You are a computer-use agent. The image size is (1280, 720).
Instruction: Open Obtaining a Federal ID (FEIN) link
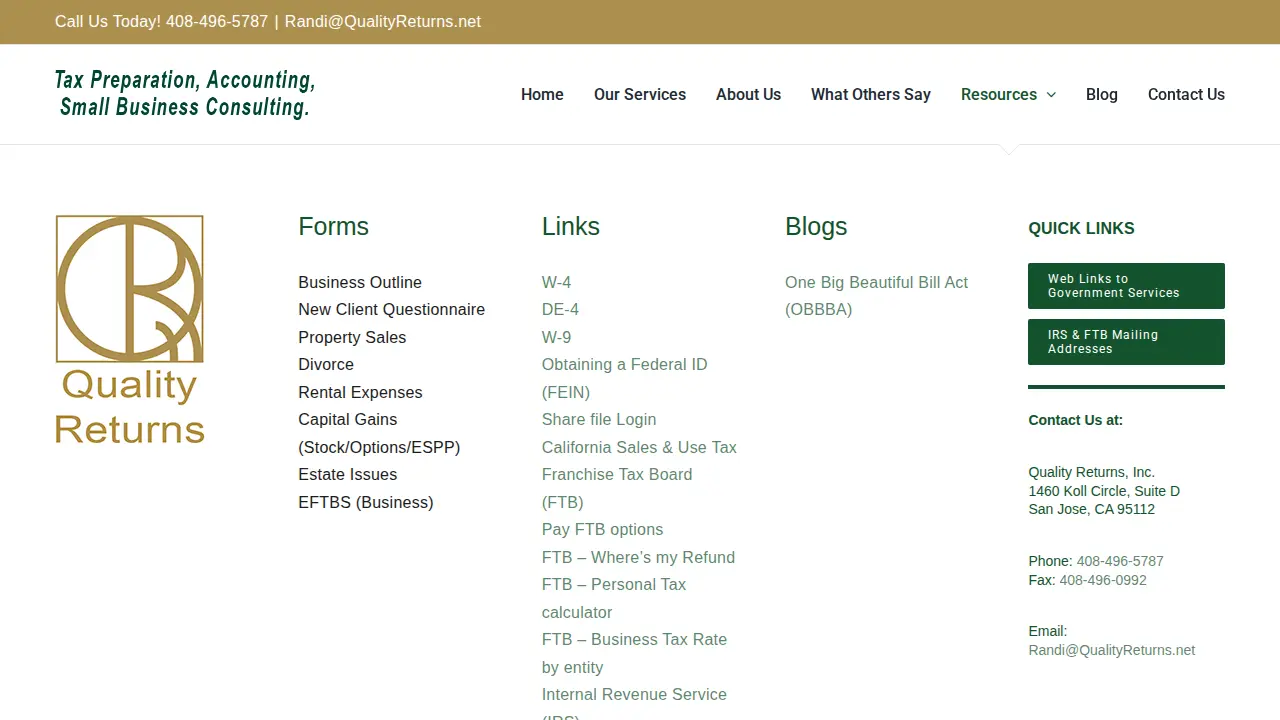click(x=624, y=379)
